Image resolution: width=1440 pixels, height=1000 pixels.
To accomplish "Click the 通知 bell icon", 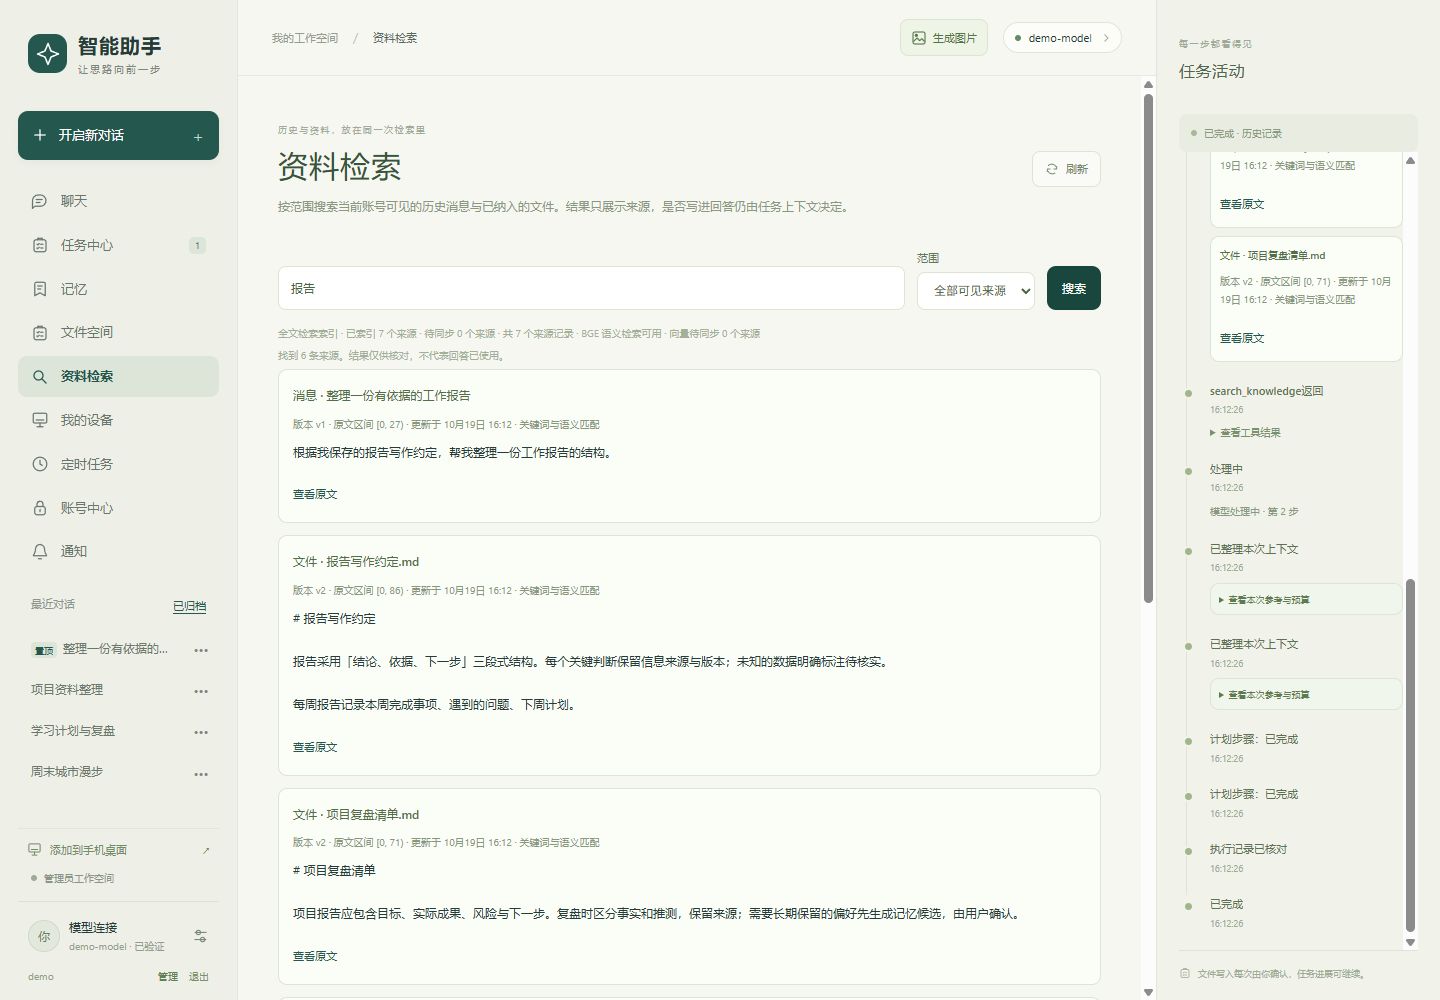I will (x=40, y=551).
